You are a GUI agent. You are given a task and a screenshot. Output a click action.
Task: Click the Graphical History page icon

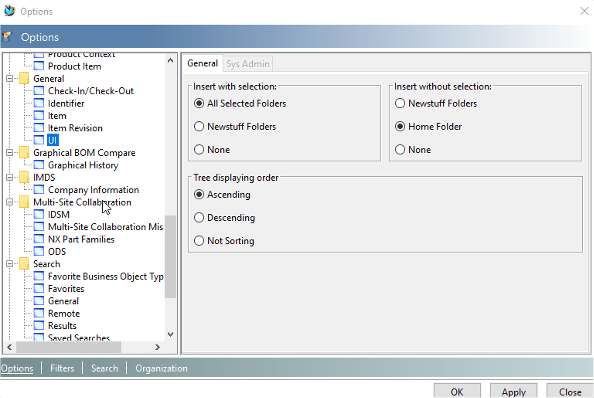pyautogui.click(x=39, y=165)
